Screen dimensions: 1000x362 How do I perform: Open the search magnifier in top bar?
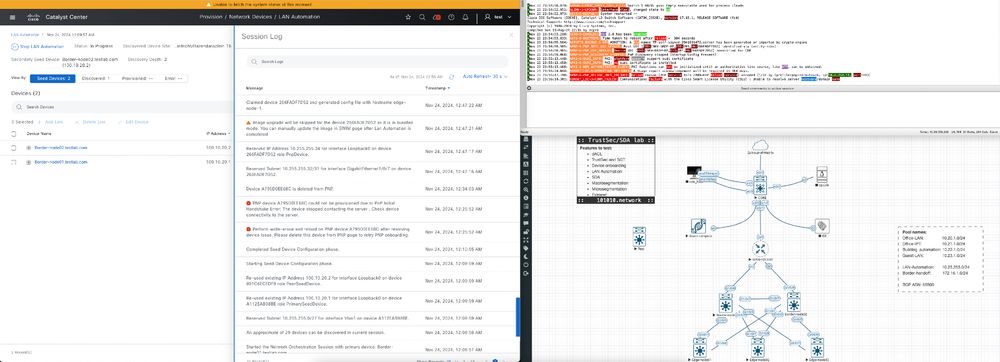422,17
